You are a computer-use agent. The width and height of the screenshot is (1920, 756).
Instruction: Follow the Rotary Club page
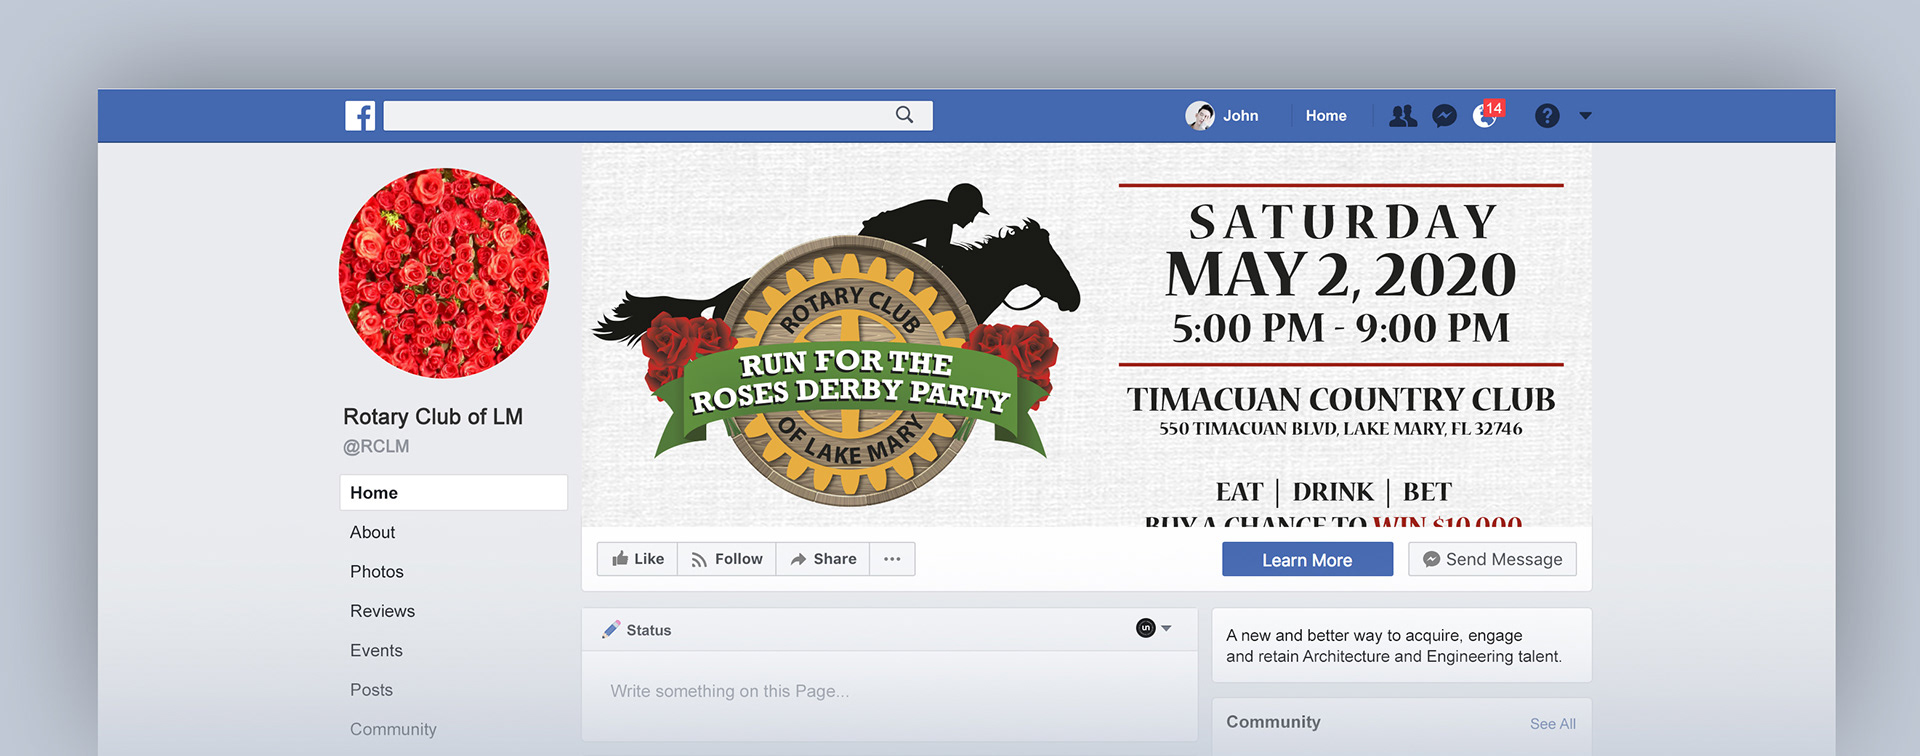(727, 559)
